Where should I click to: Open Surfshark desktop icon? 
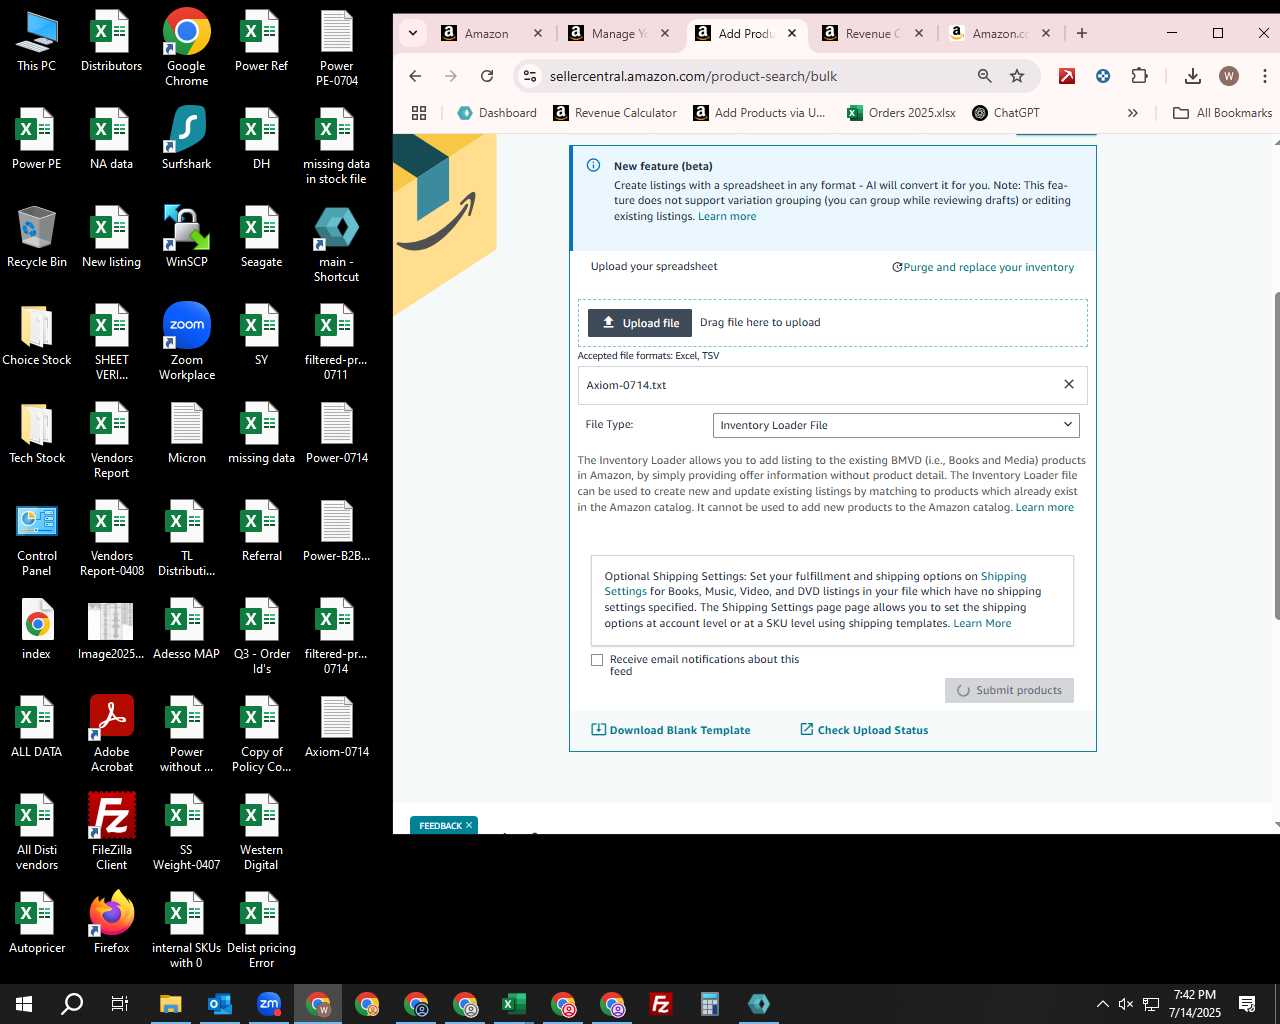coord(186,138)
